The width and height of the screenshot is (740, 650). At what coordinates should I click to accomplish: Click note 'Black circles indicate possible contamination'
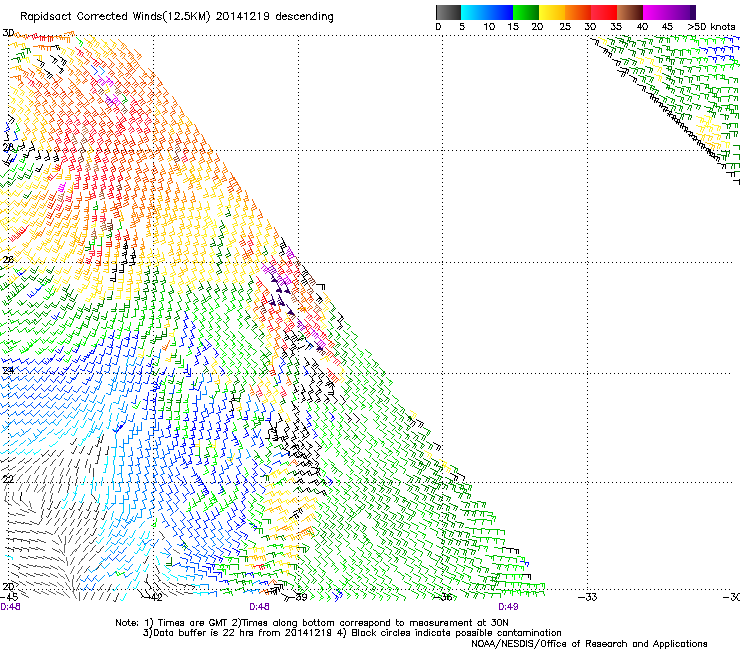[x=456, y=633]
